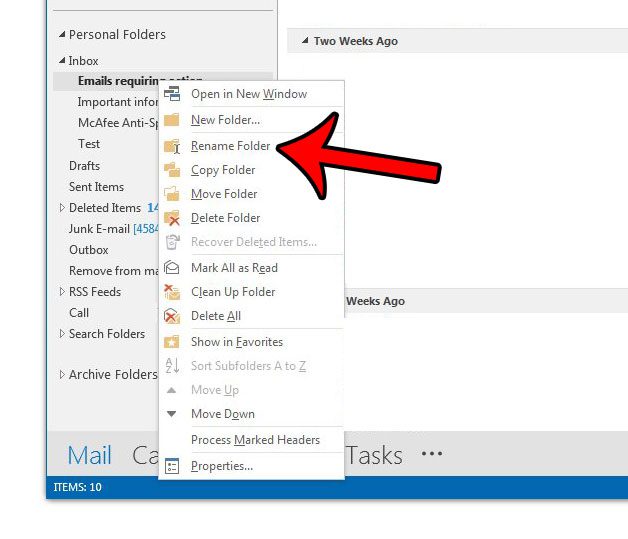Choose Rename Folder from context menu

pos(230,146)
